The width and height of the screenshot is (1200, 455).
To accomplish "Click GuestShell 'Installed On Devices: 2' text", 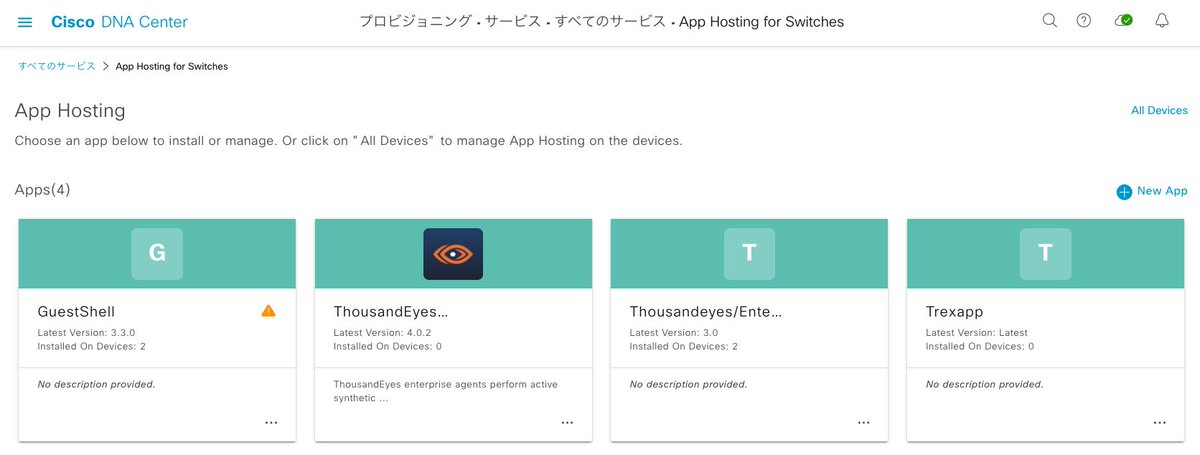I will [91, 346].
